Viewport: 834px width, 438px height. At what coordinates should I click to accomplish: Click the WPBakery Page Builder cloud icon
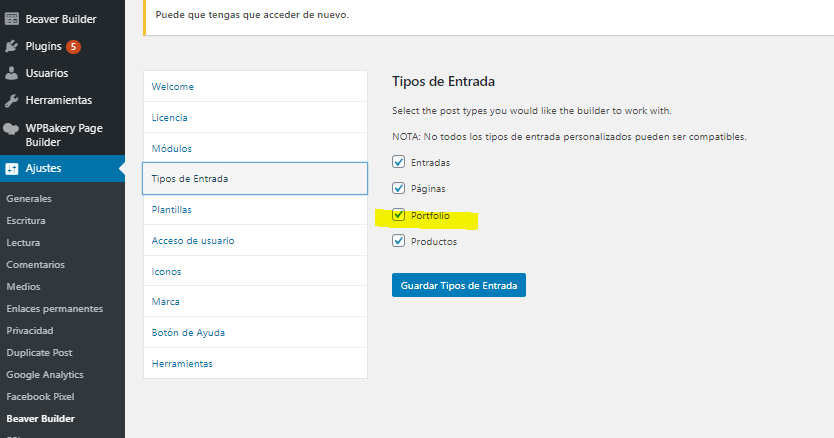click(x=11, y=128)
